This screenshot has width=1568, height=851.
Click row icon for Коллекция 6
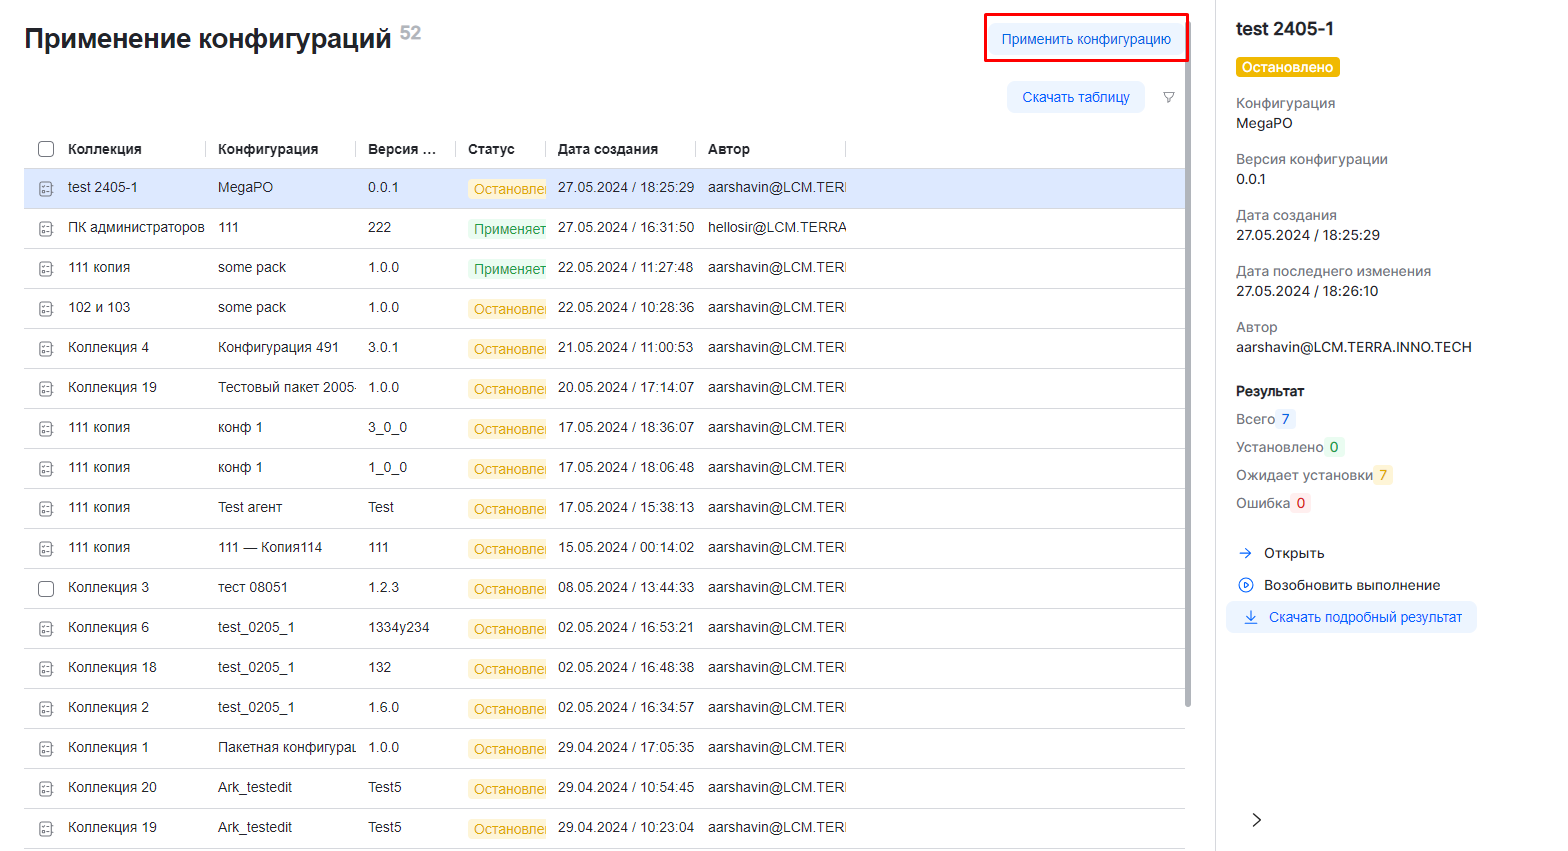[46, 629]
